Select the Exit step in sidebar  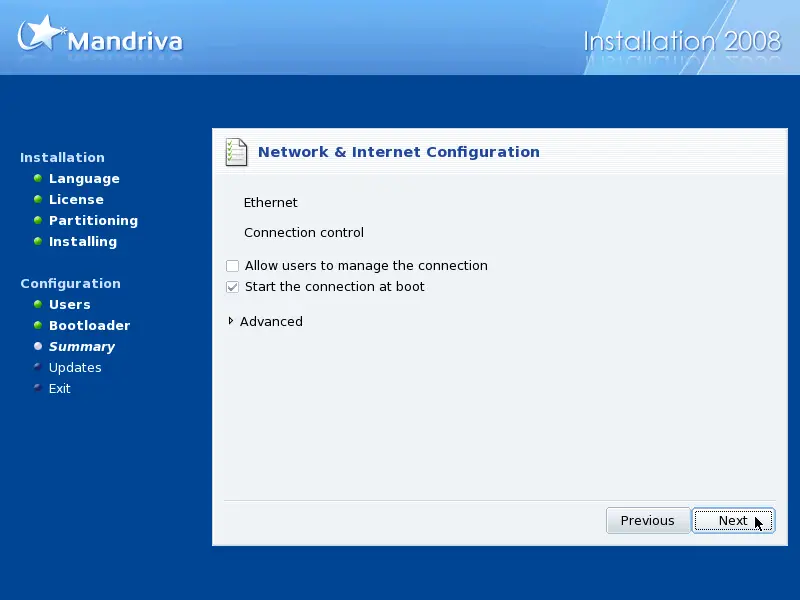pyautogui.click(x=59, y=389)
